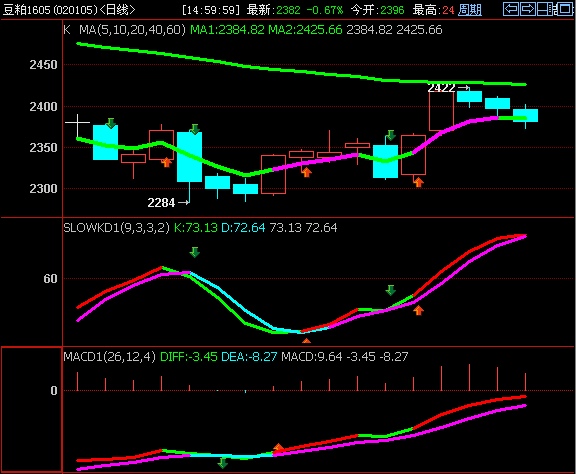Image resolution: width=576 pixels, height=474 pixels.
Task: Click the right arrow navigation icon
Action: [528, 9]
